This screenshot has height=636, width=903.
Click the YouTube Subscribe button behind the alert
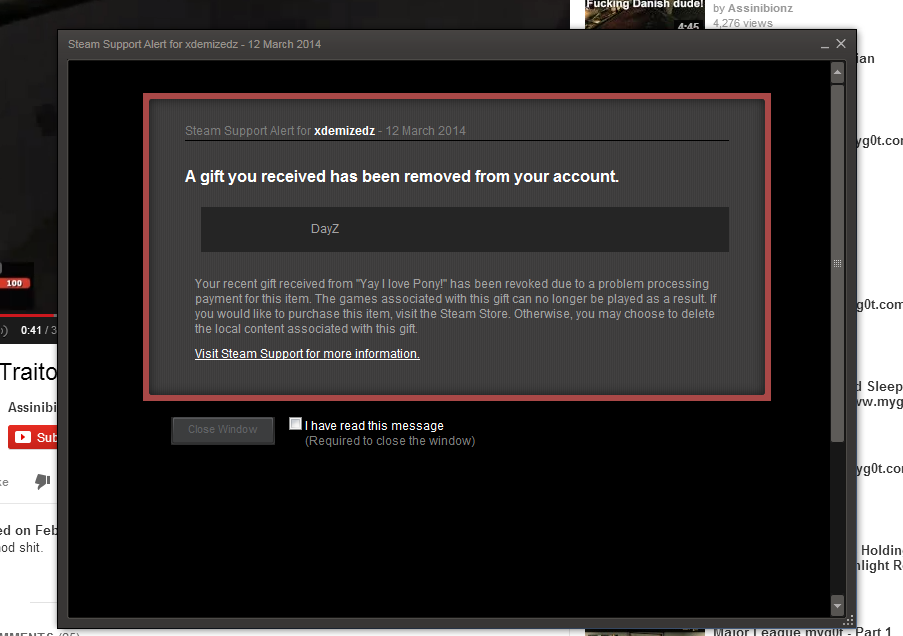33,437
